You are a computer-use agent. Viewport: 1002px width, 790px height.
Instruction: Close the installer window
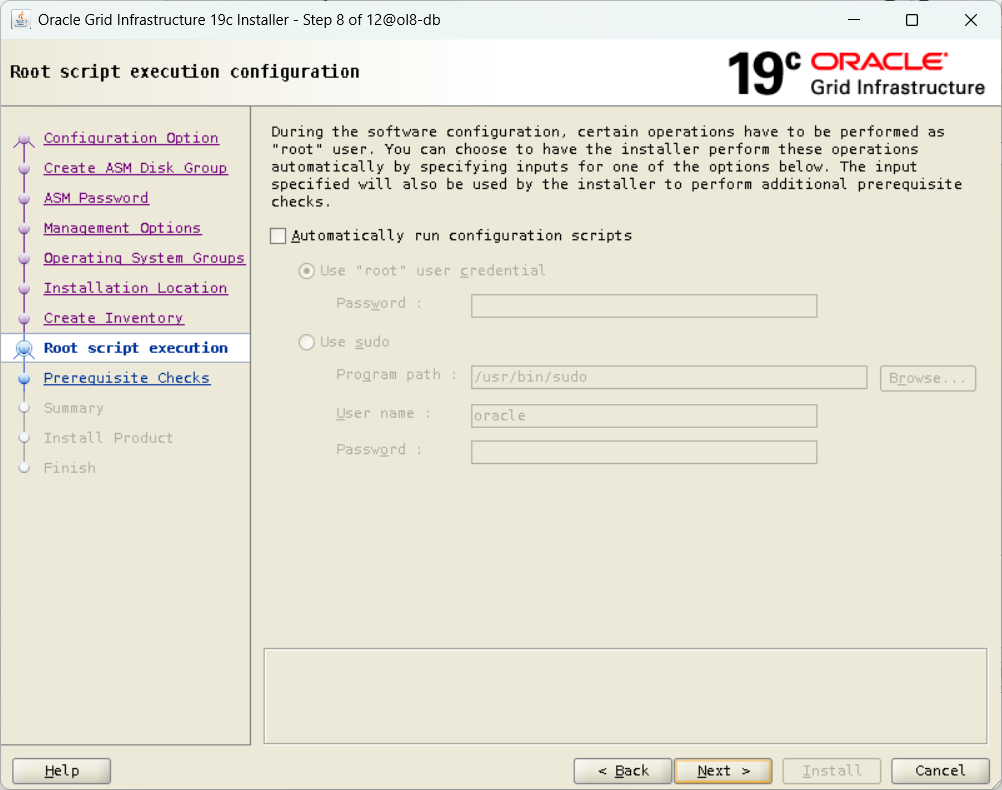tap(971, 20)
